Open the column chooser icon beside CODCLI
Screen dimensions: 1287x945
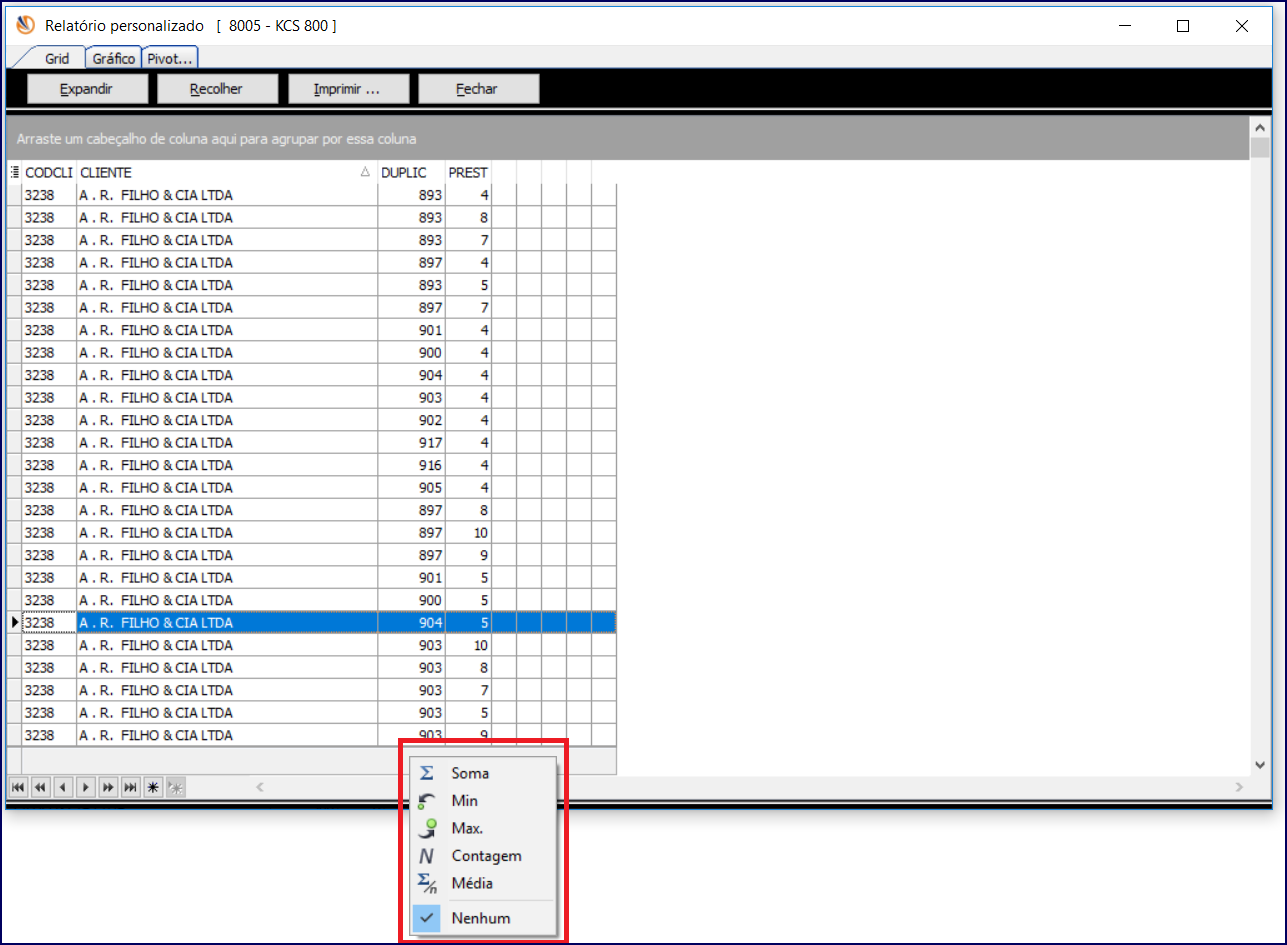[x=14, y=172]
